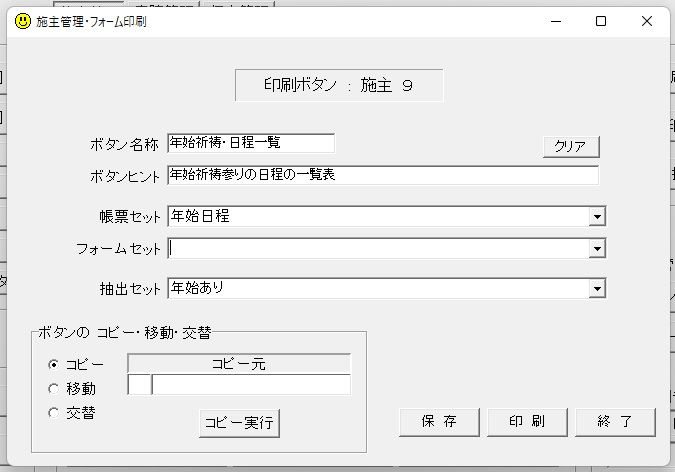Viewport: 675px width, 472px height.
Task: Click the wide copy-source field under コピー元
Action: point(251,385)
